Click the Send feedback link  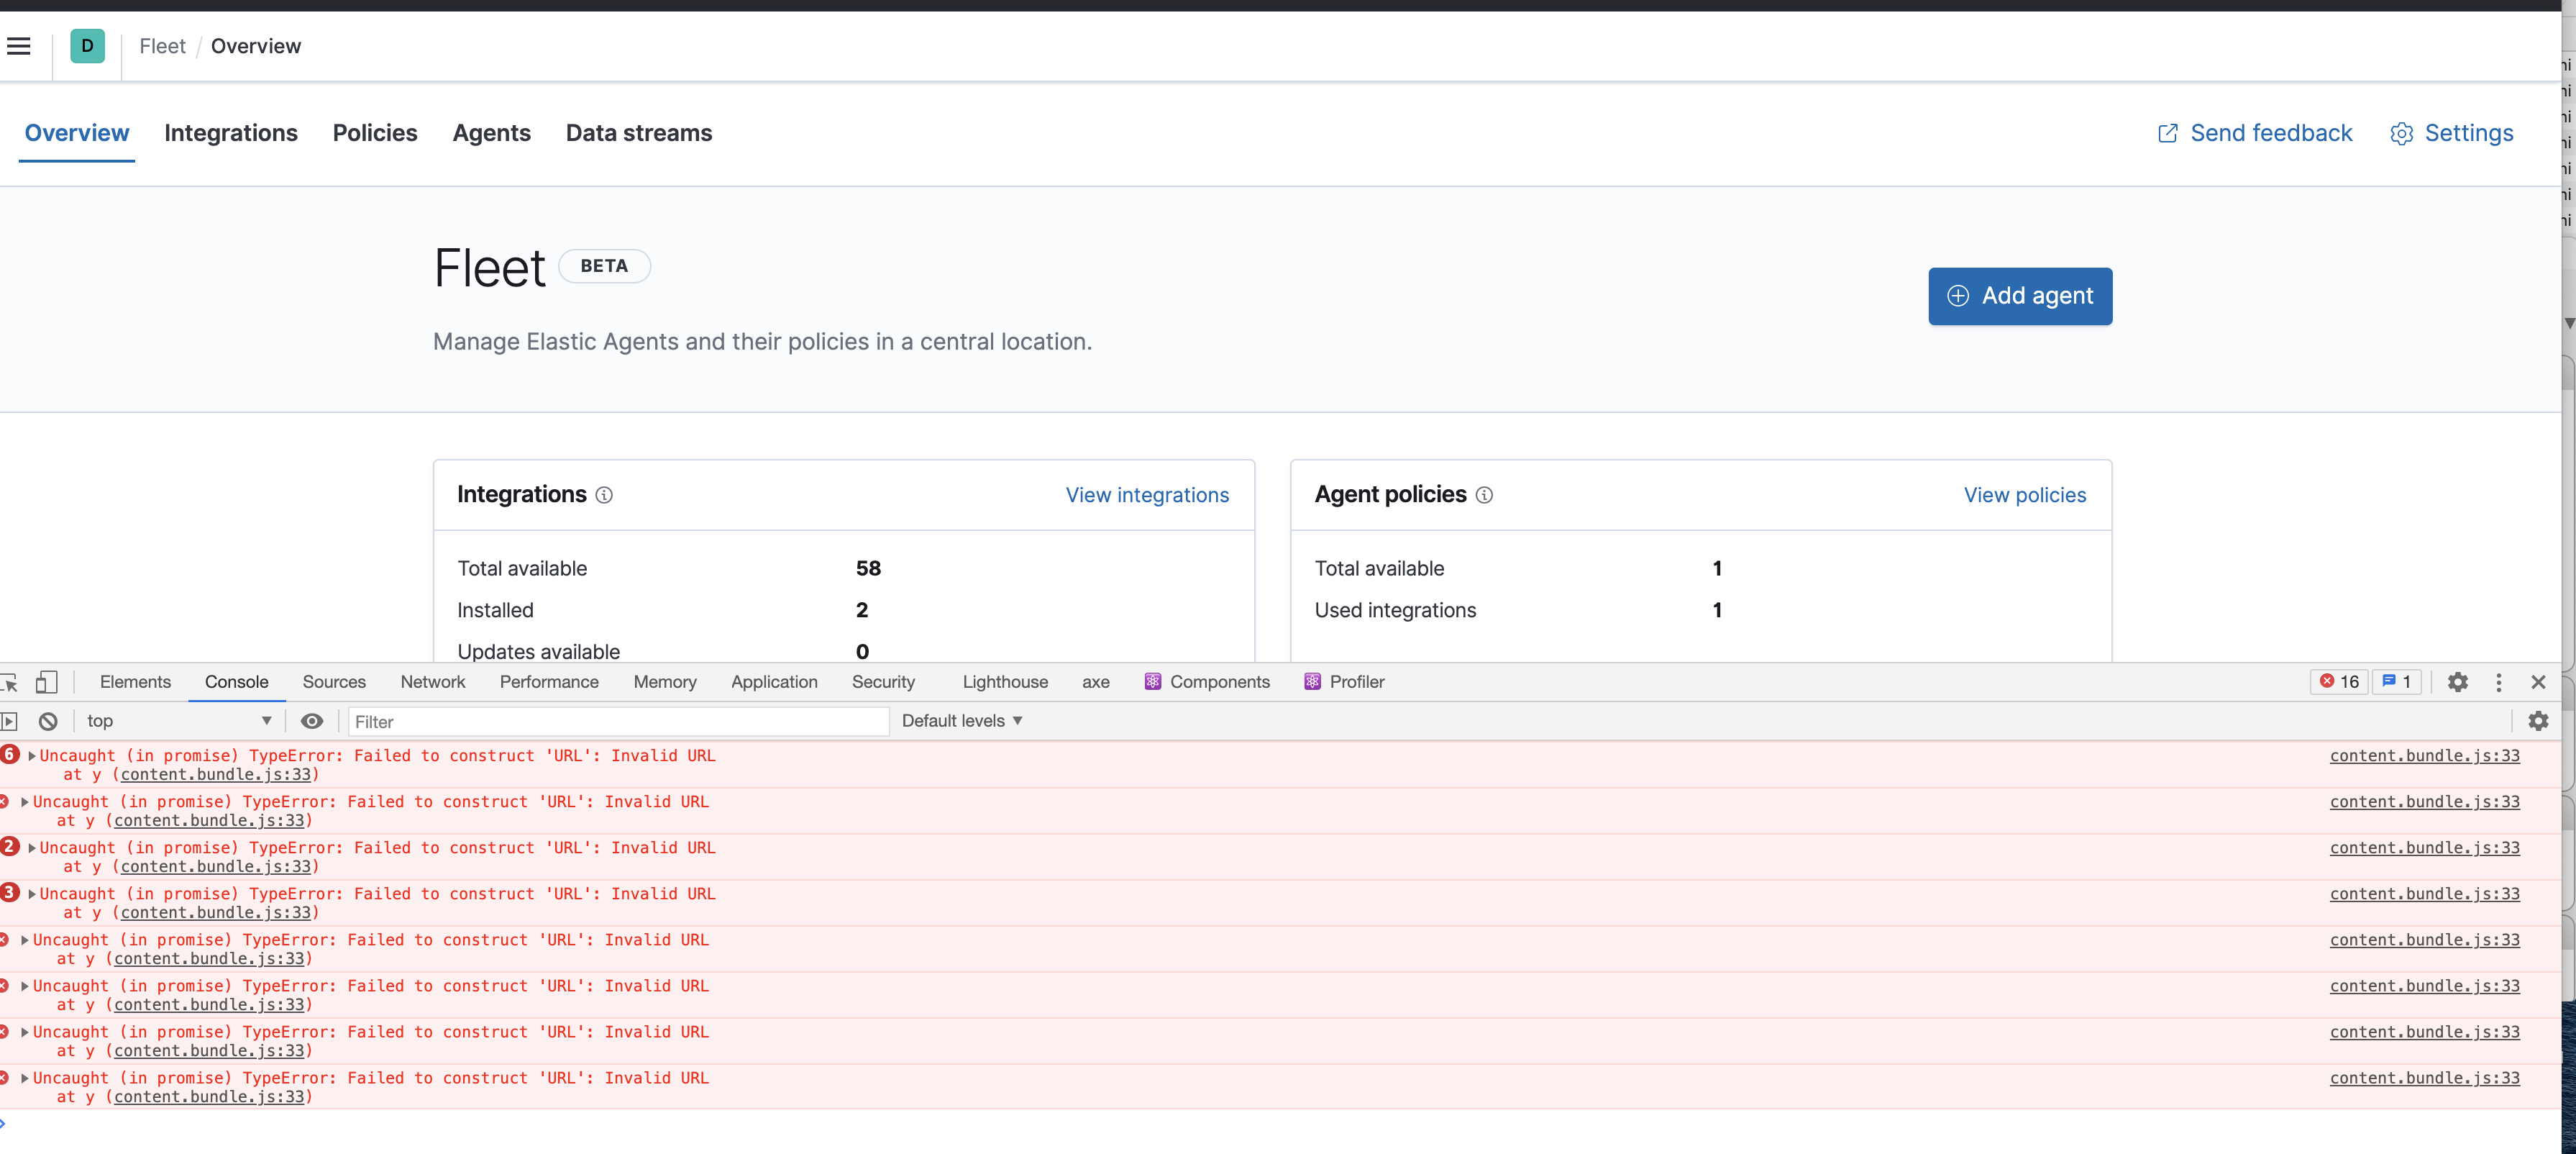coord(2255,133)
